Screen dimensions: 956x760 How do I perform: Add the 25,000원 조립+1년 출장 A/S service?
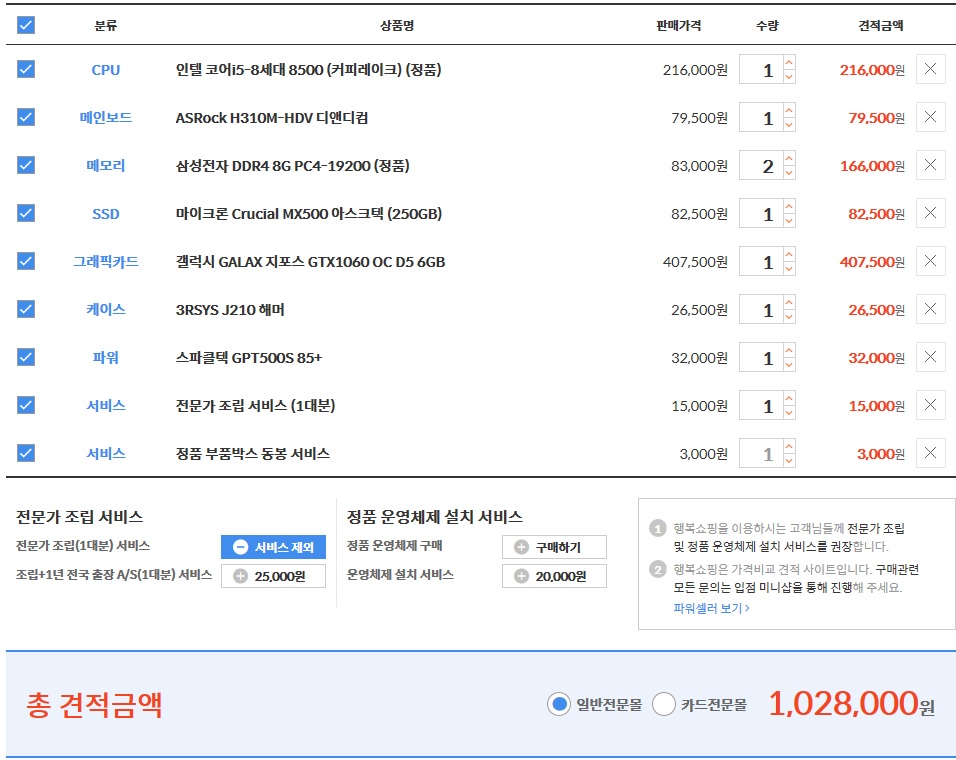273,576
